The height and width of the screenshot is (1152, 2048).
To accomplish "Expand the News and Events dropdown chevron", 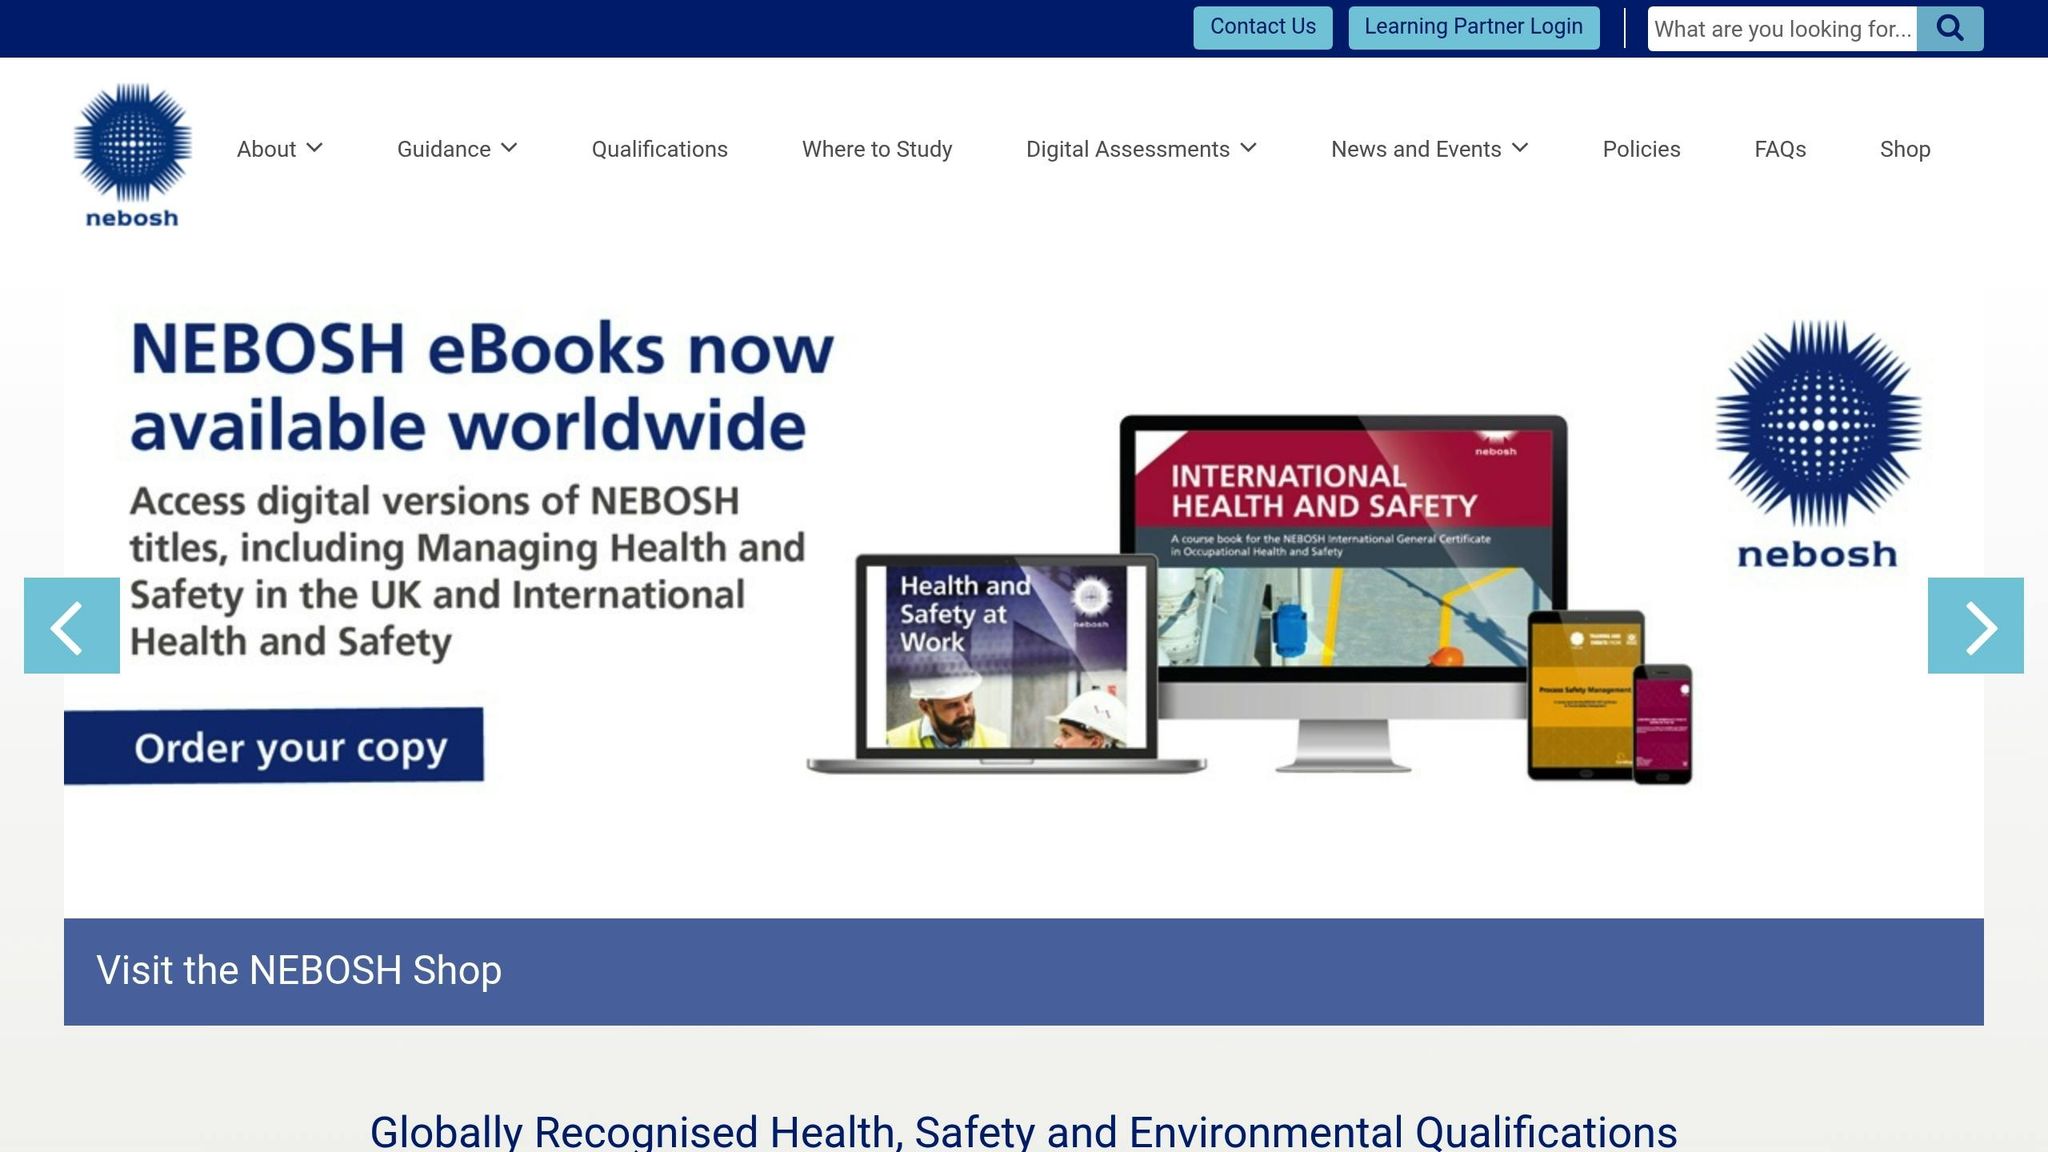I will (1520, 148).
